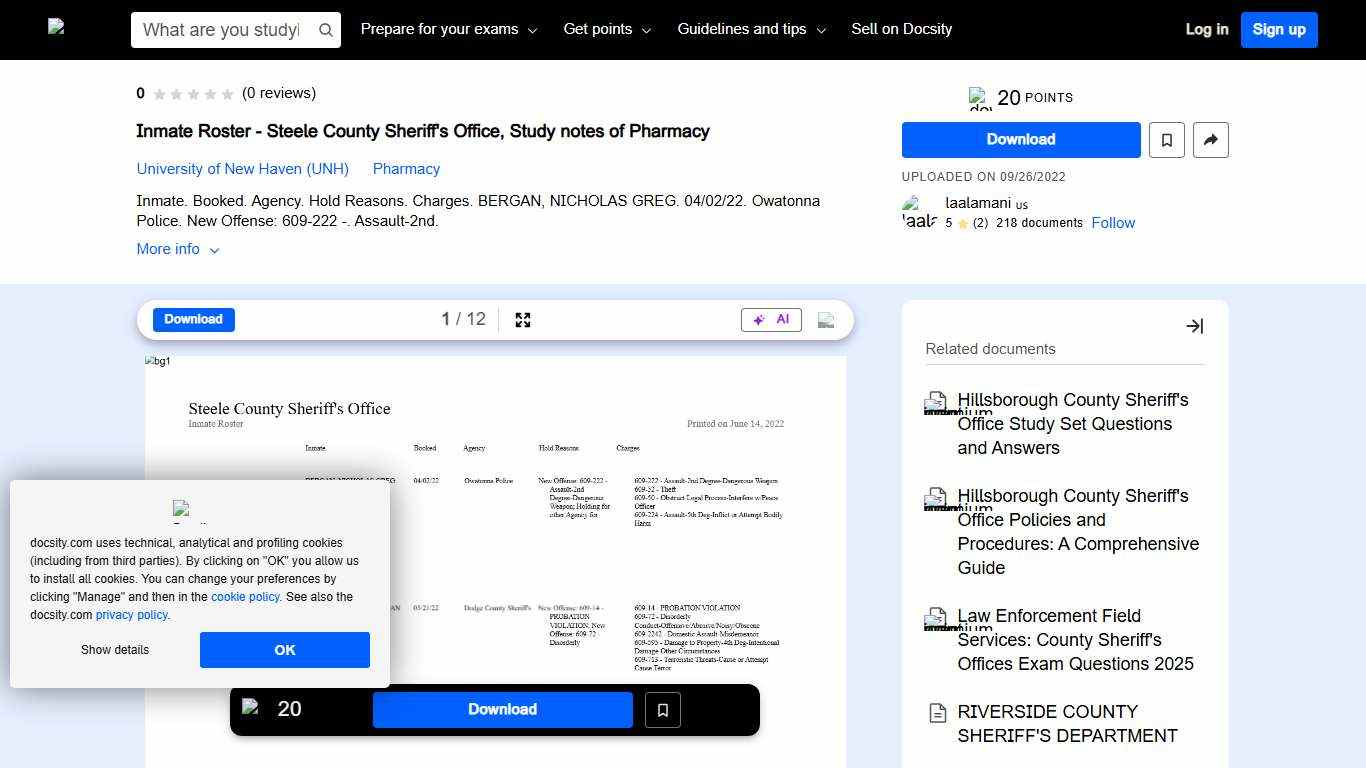Save document via bookmark icon in bottom bar
Viewport: 1366px width, 768px height.
(x=662, y=709)
